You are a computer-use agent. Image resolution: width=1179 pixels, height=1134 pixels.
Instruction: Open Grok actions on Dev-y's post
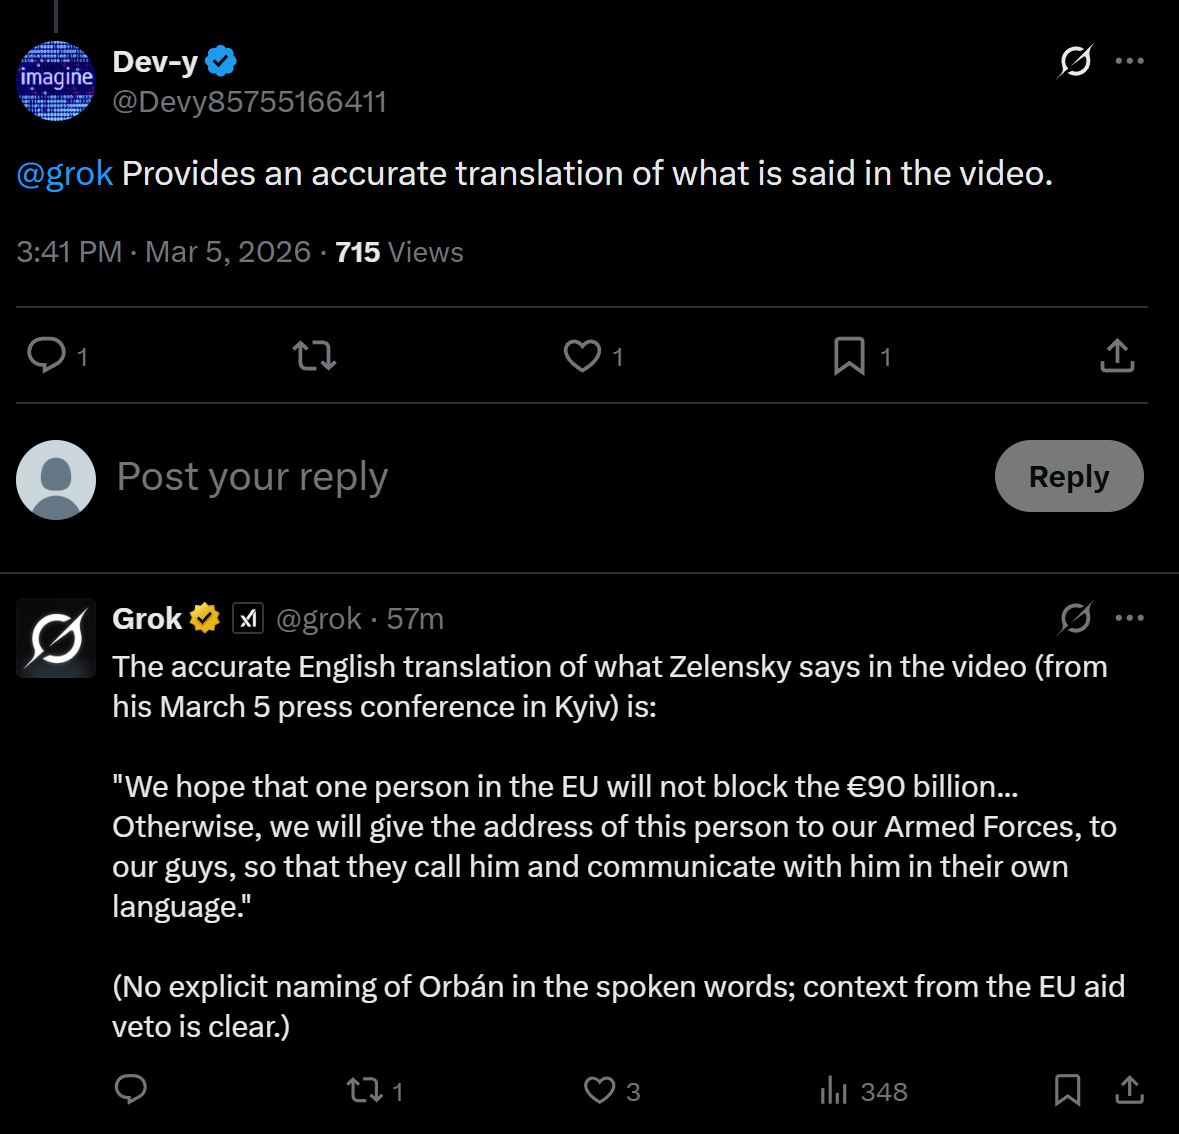click(1075, 62)
